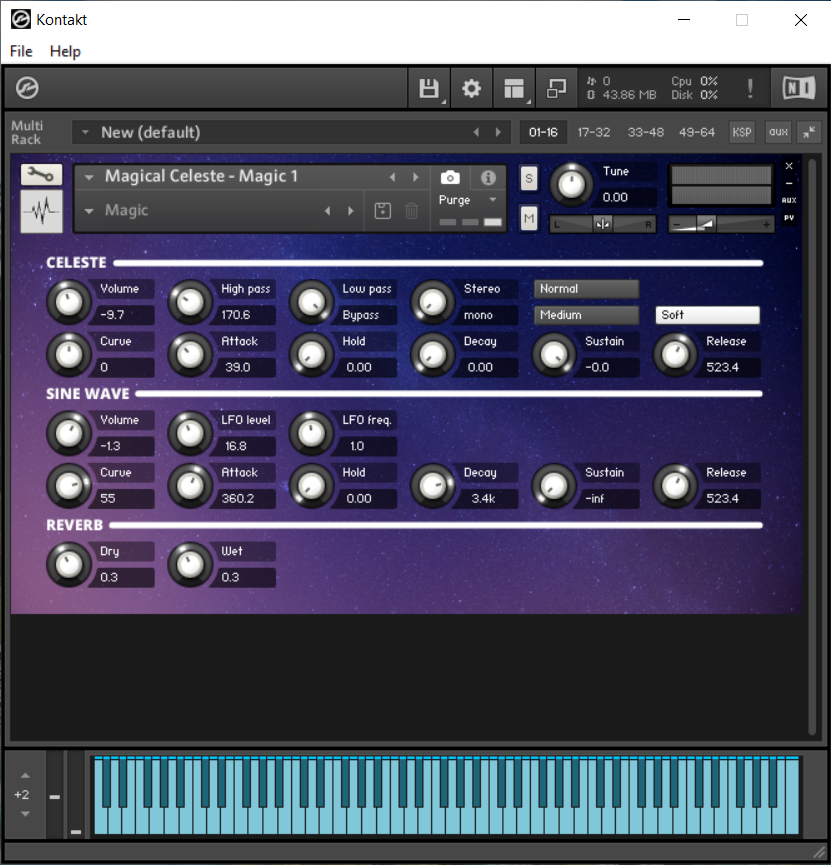Open the File menu
The image size is (831, 865).
point(21,51)
